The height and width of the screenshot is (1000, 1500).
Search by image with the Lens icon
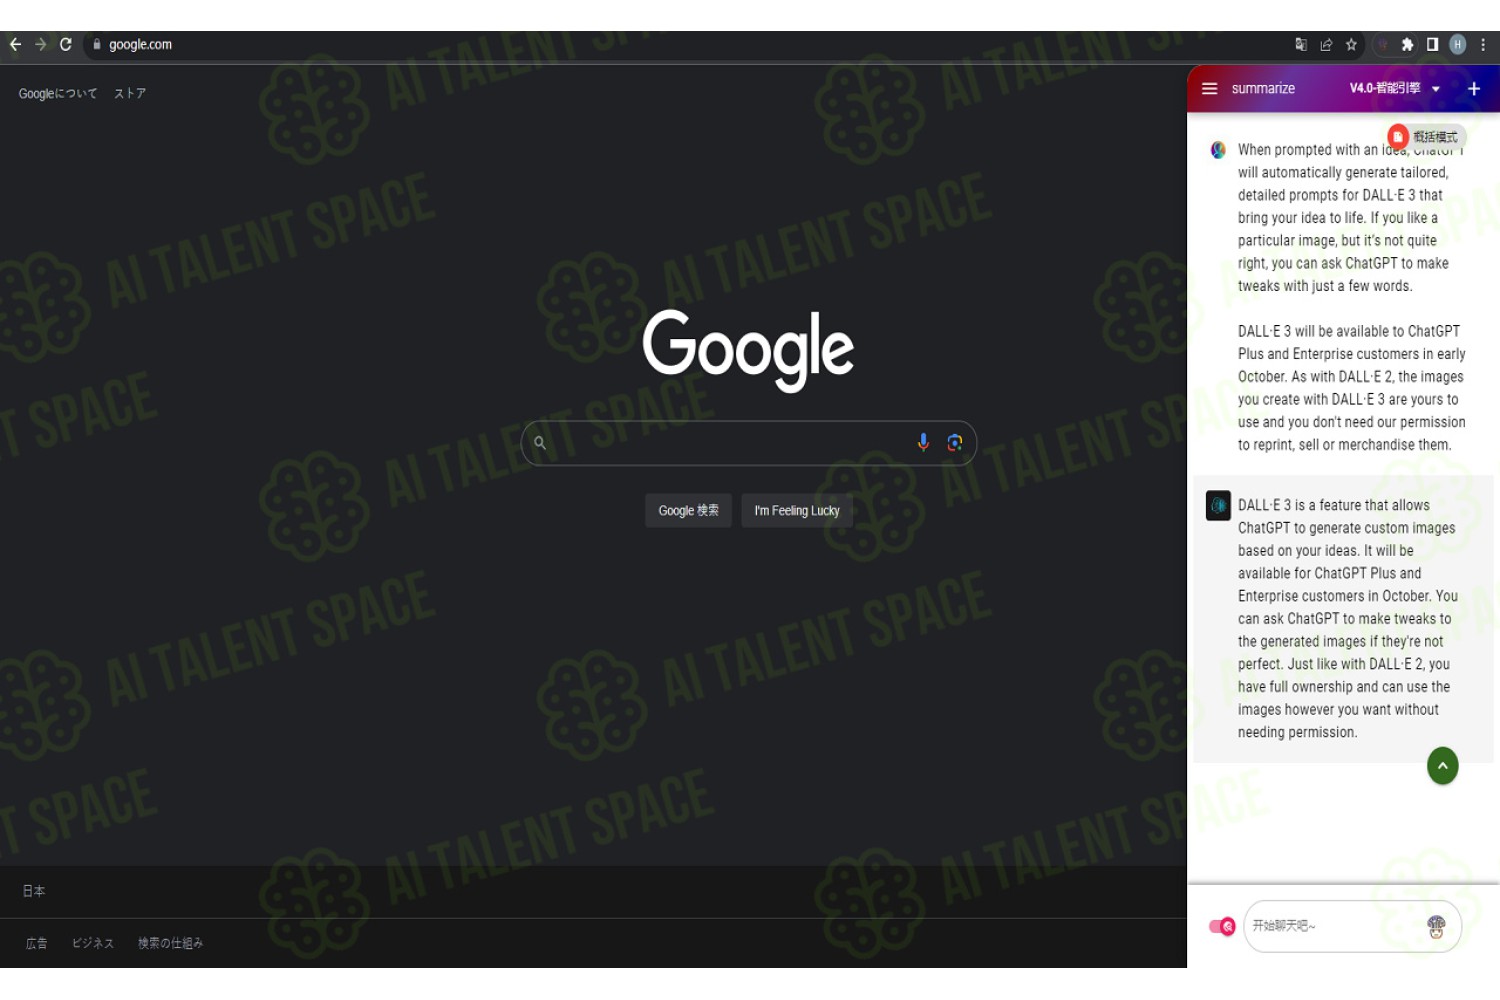point(955,442)
